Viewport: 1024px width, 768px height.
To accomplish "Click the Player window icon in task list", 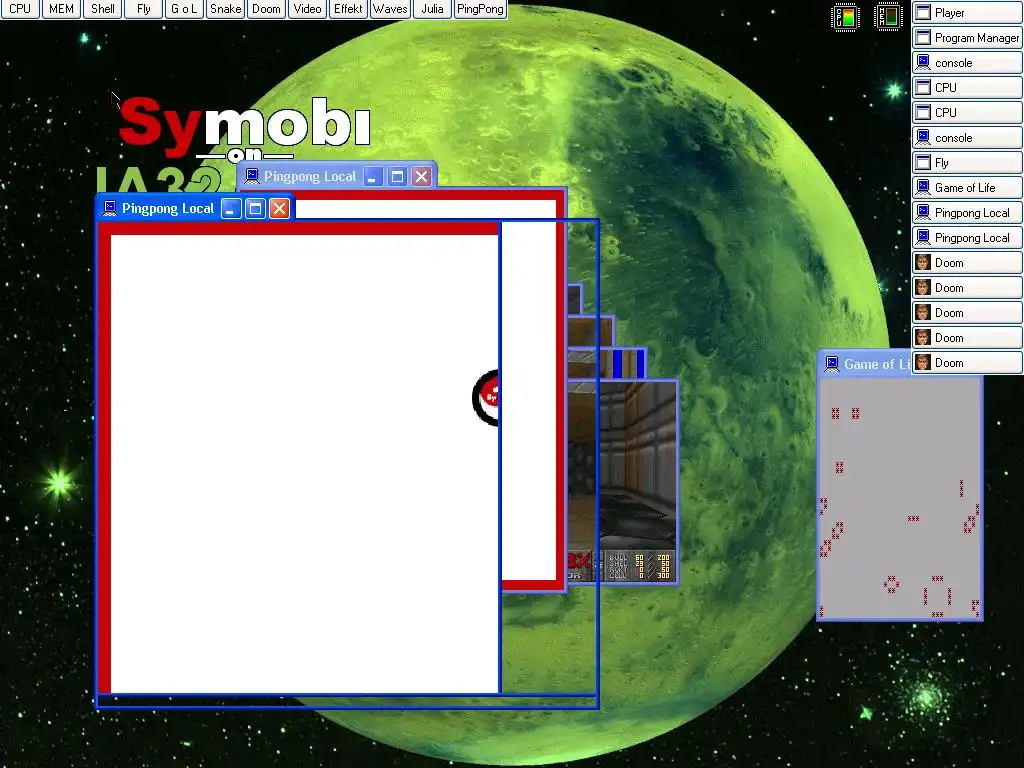I will click(923, 12).
